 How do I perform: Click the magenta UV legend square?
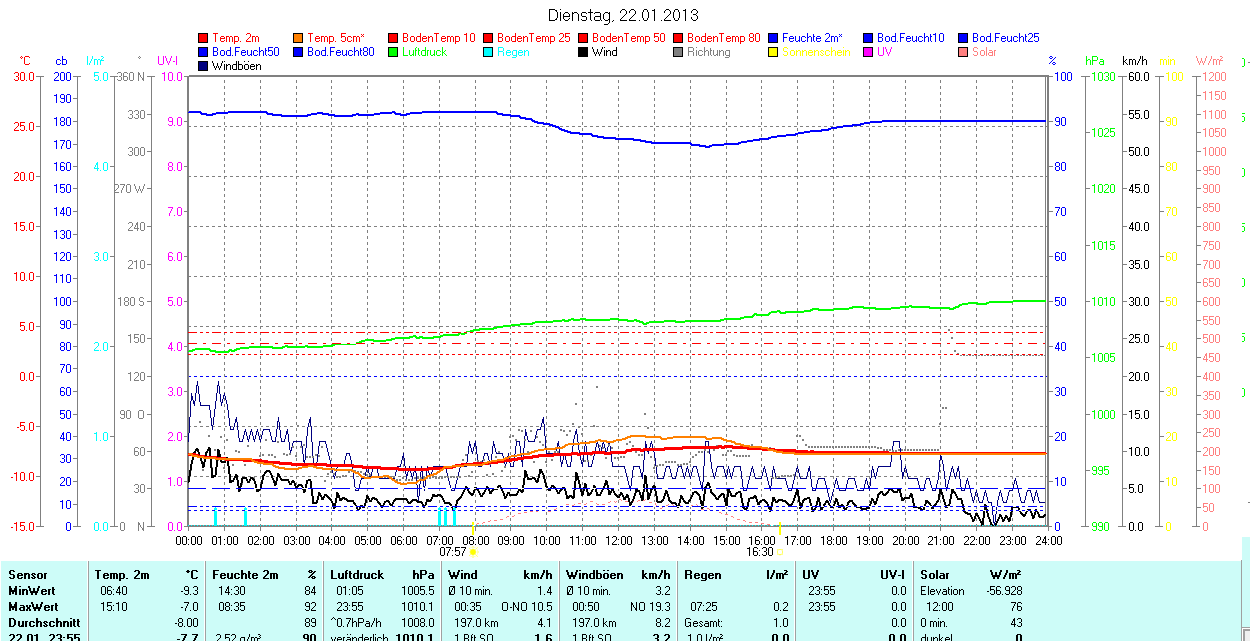[x=869, y=52]
